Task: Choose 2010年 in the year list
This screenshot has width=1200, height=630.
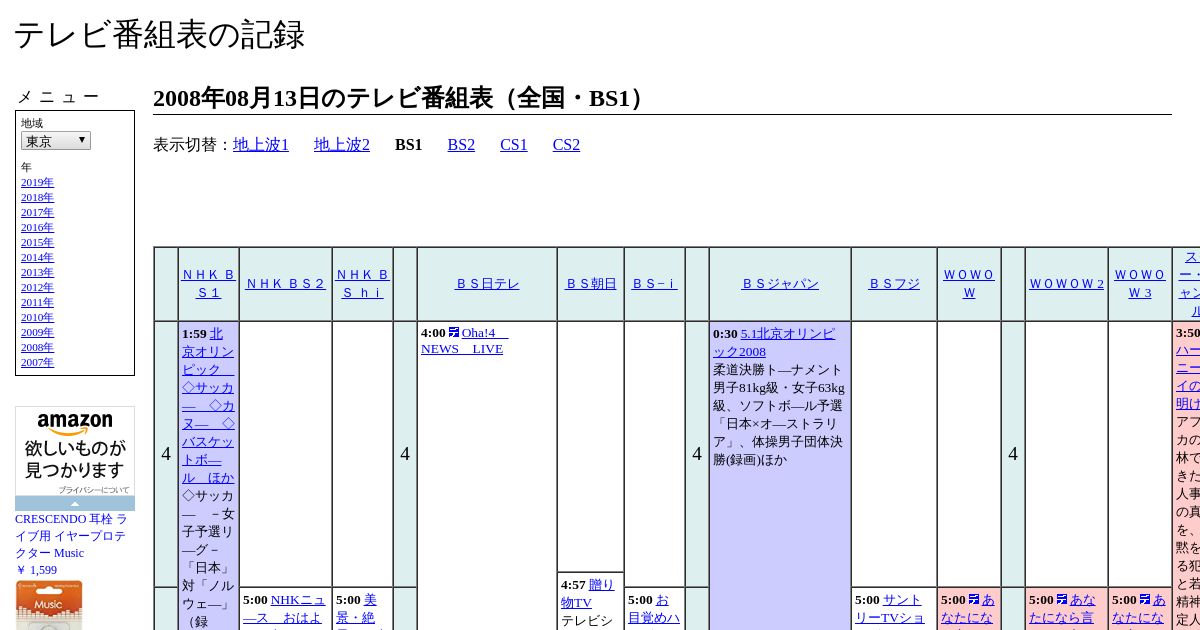Action: pos(37,318)
